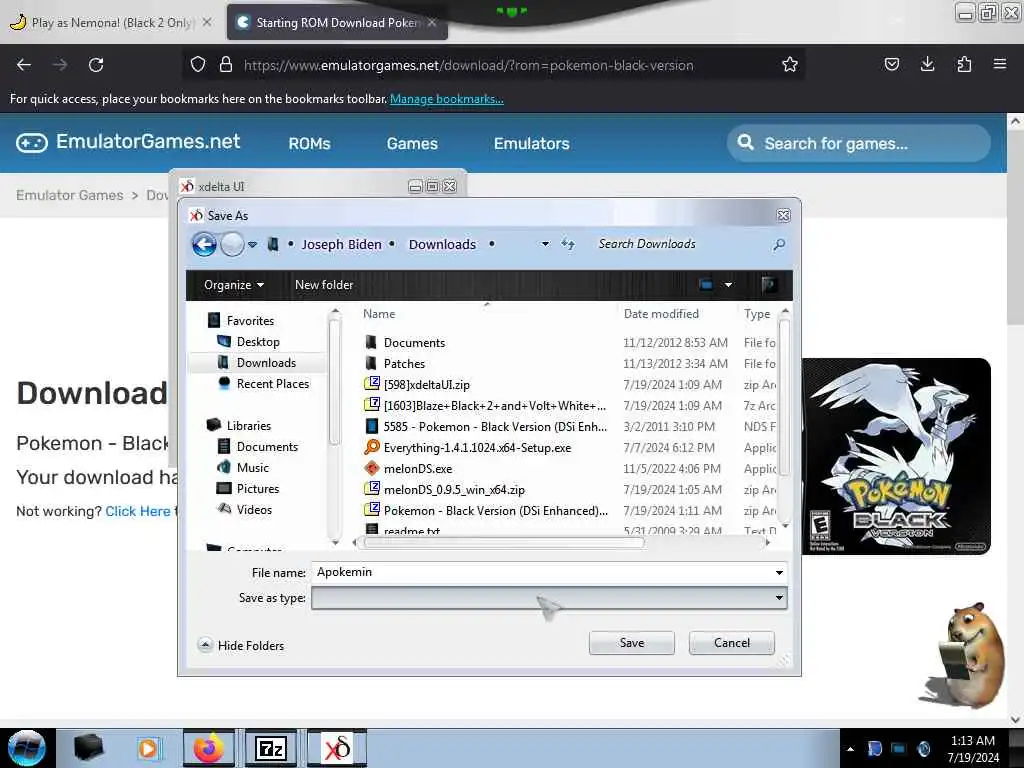Open recent pages dropdown beside nav arrows
This screenshot has width=1024, height=768.
(252, 245)
